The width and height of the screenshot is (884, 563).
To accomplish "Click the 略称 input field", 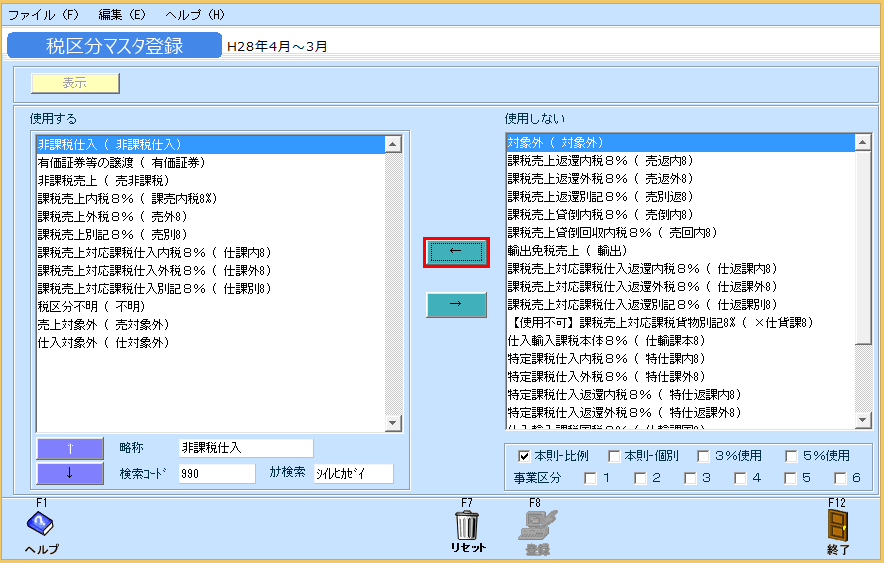I will tap(246, 448).
